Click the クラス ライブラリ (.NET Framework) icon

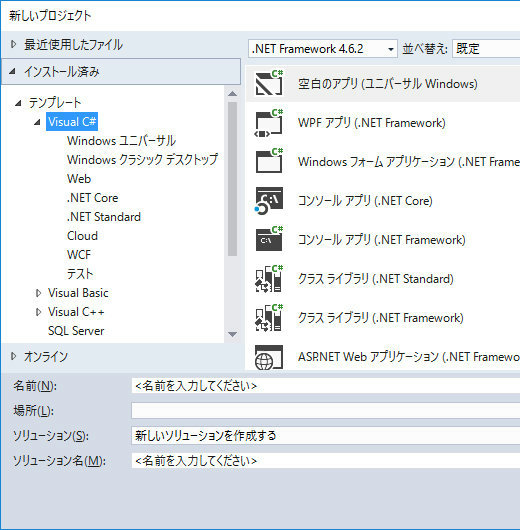(269, 317)
